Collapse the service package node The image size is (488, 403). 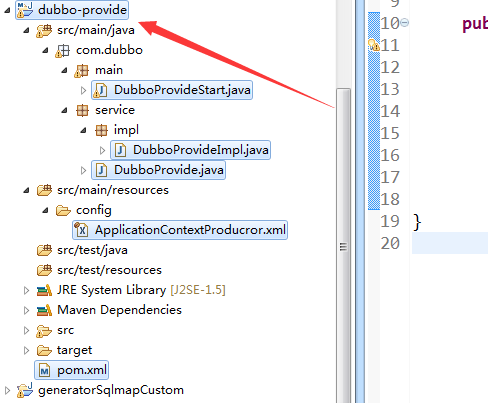[x=64, y=111]
